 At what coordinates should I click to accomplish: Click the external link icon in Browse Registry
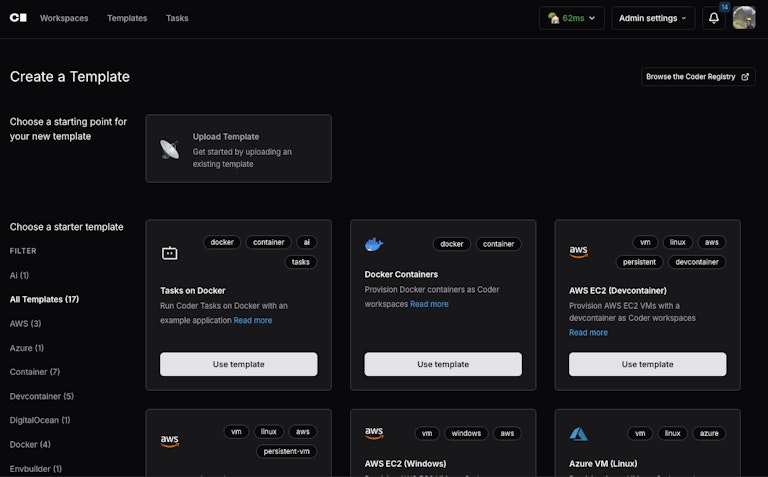pos(744,77)
